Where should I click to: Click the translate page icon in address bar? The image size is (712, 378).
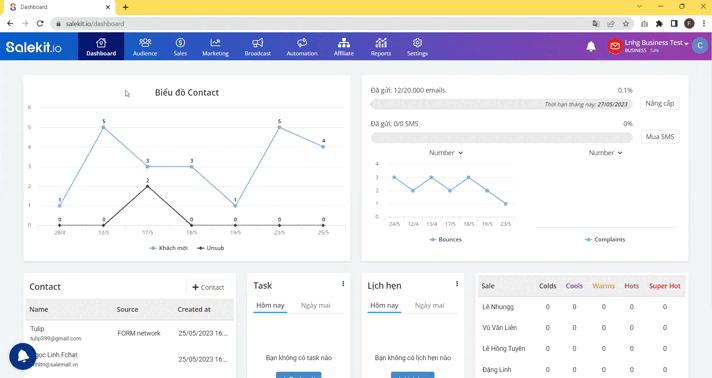click(x=596, y=24)
